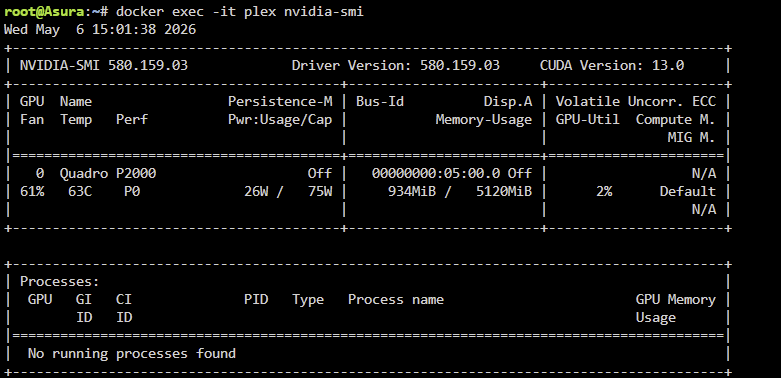Click the Default compute mode text
This screenshot has height=378, width=781.
[687, 191]
